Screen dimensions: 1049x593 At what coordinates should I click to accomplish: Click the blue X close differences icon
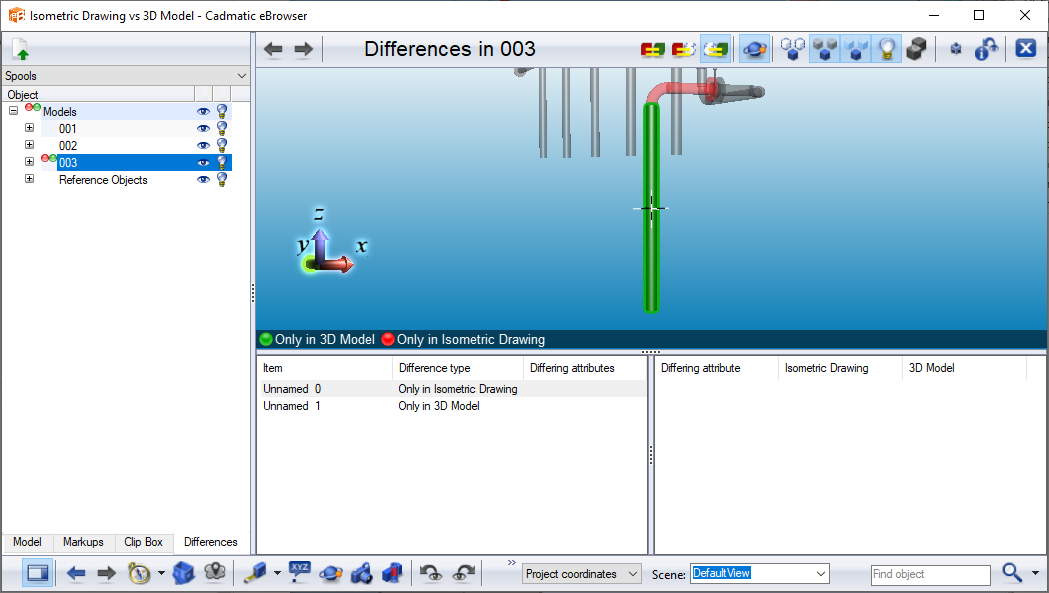pyautogui.click(x=1025, y=49)
